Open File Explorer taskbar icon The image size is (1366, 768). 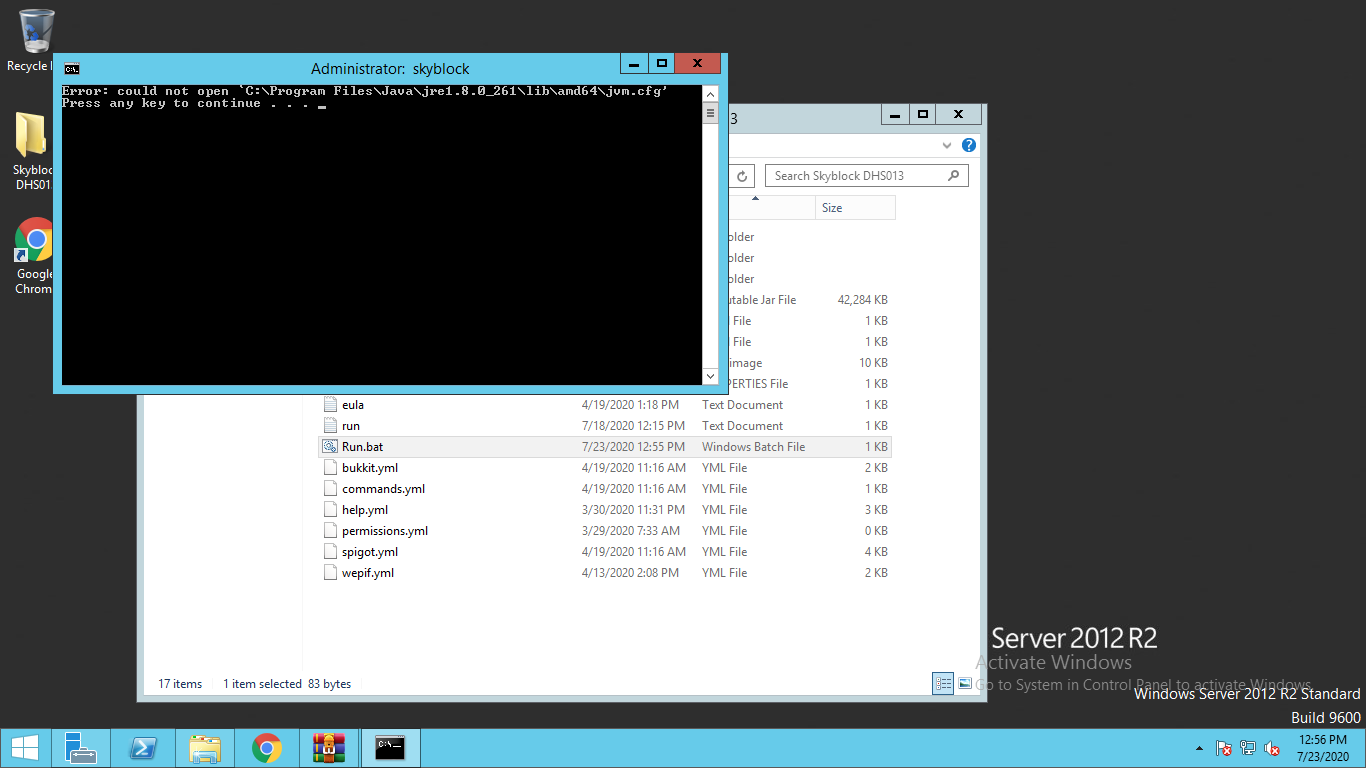[x=205, y=748]
